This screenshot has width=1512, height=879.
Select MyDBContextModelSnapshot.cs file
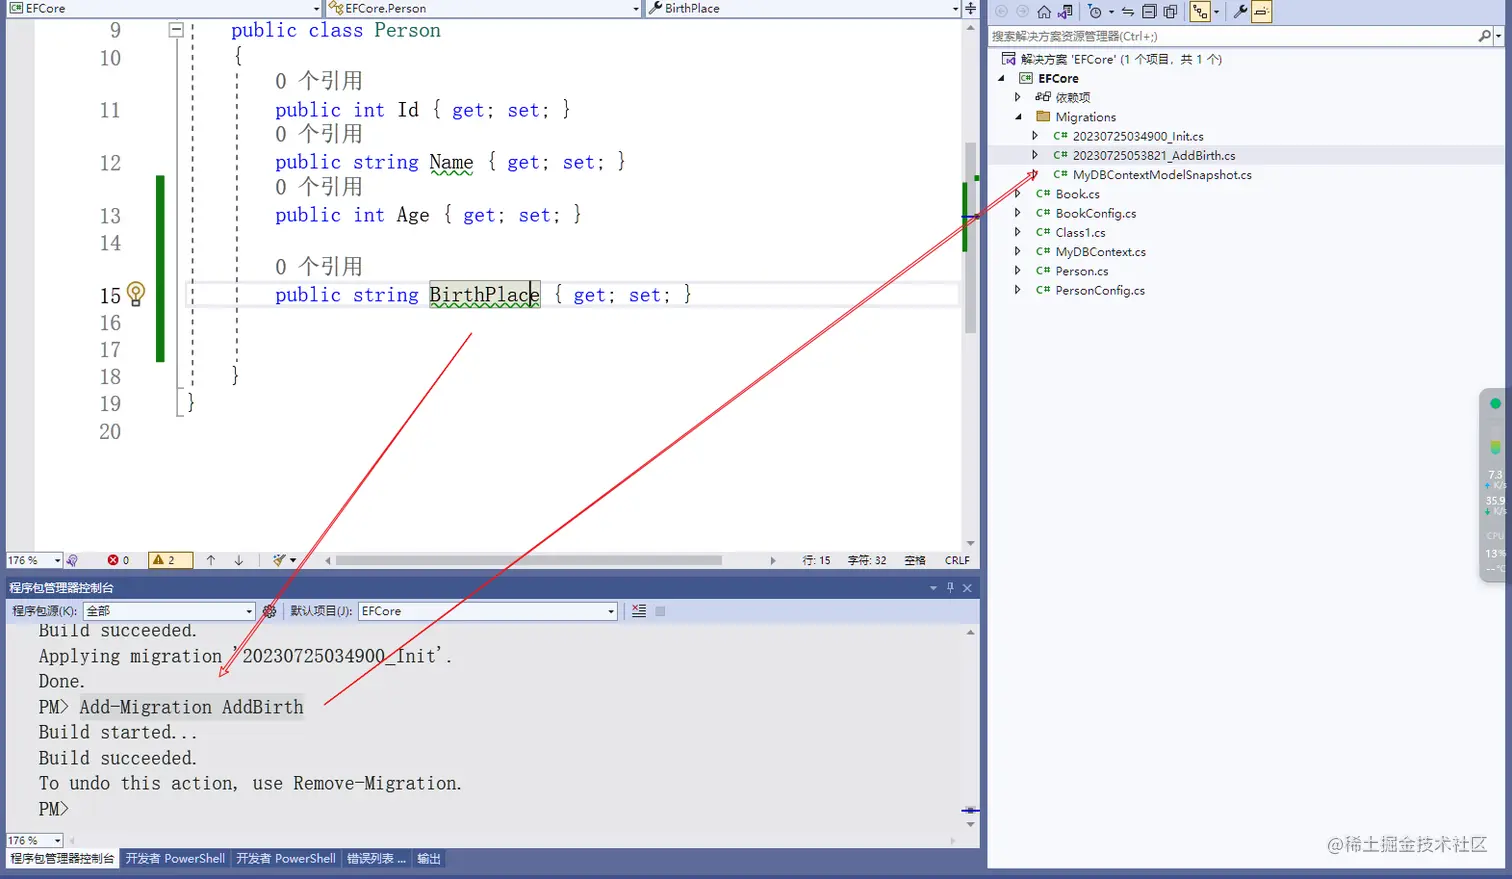[x=1161, y=174]
